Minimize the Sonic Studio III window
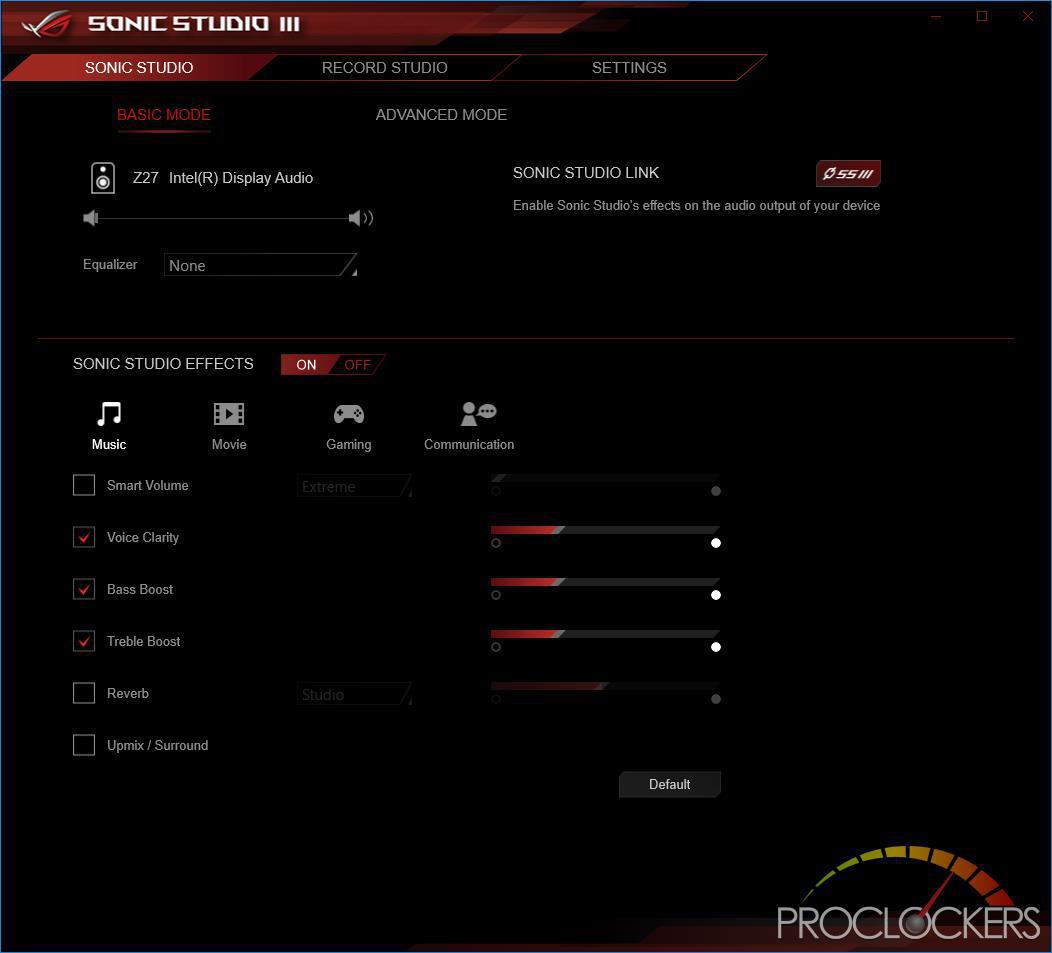This screenshot has height=953, width=1052. click(x=937, y=16)
